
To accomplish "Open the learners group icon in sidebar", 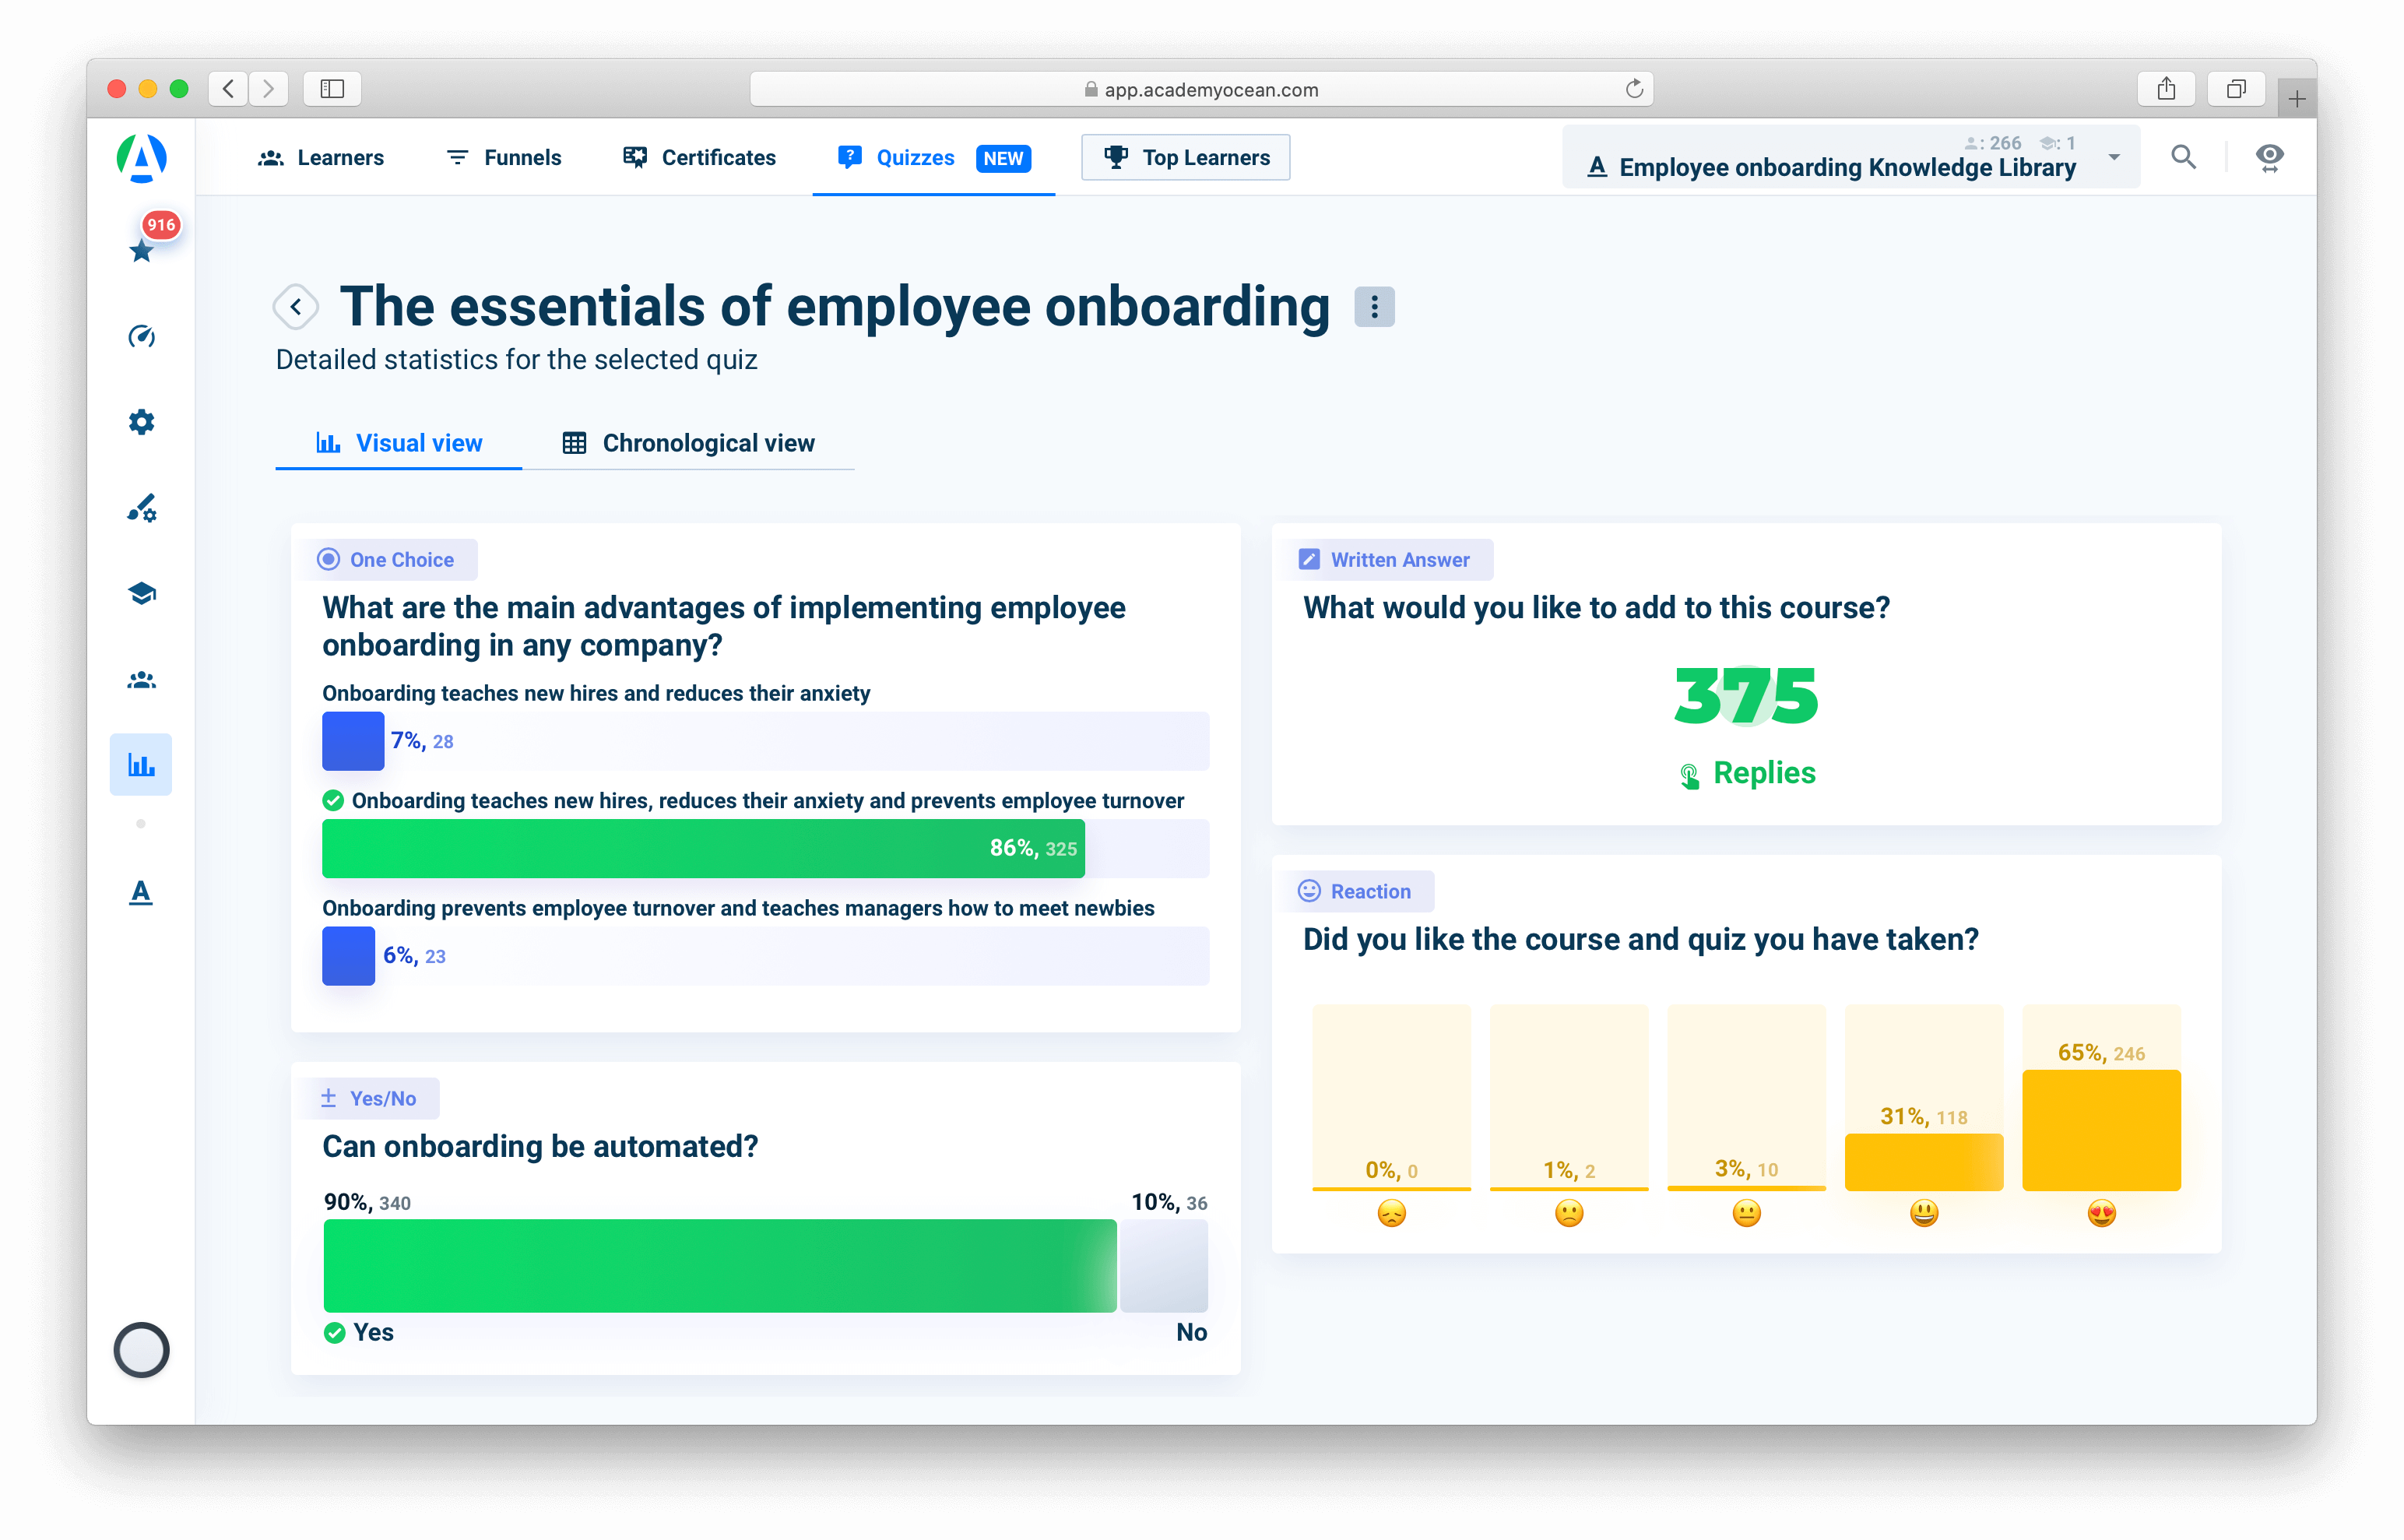I will [x=141, y=680].
